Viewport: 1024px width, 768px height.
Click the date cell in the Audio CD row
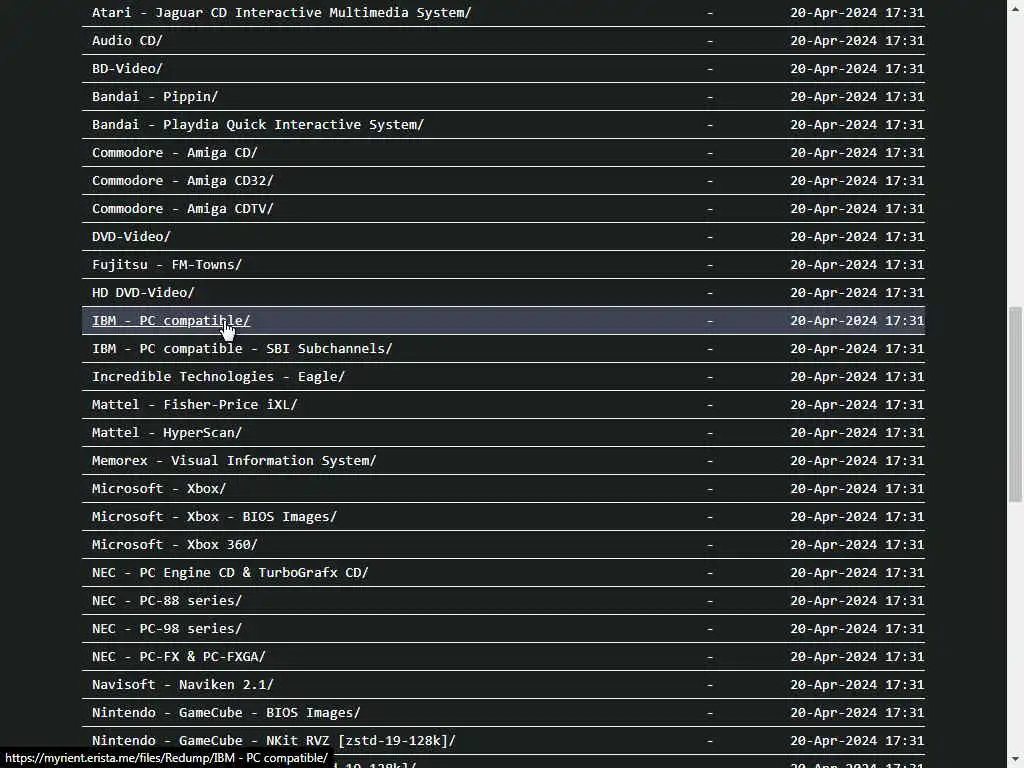tap(857, 40)
